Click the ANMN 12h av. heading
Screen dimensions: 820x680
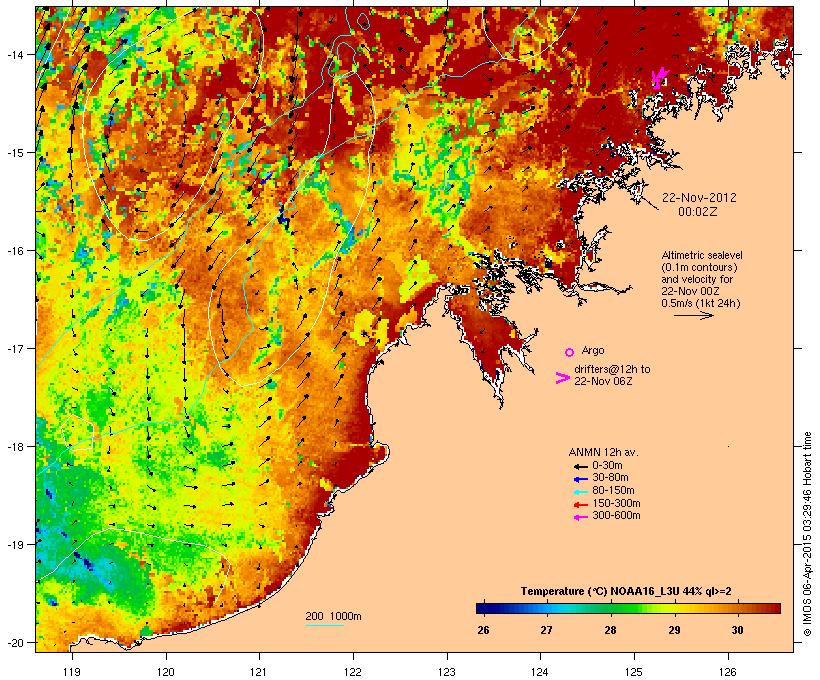coord(603,452)
